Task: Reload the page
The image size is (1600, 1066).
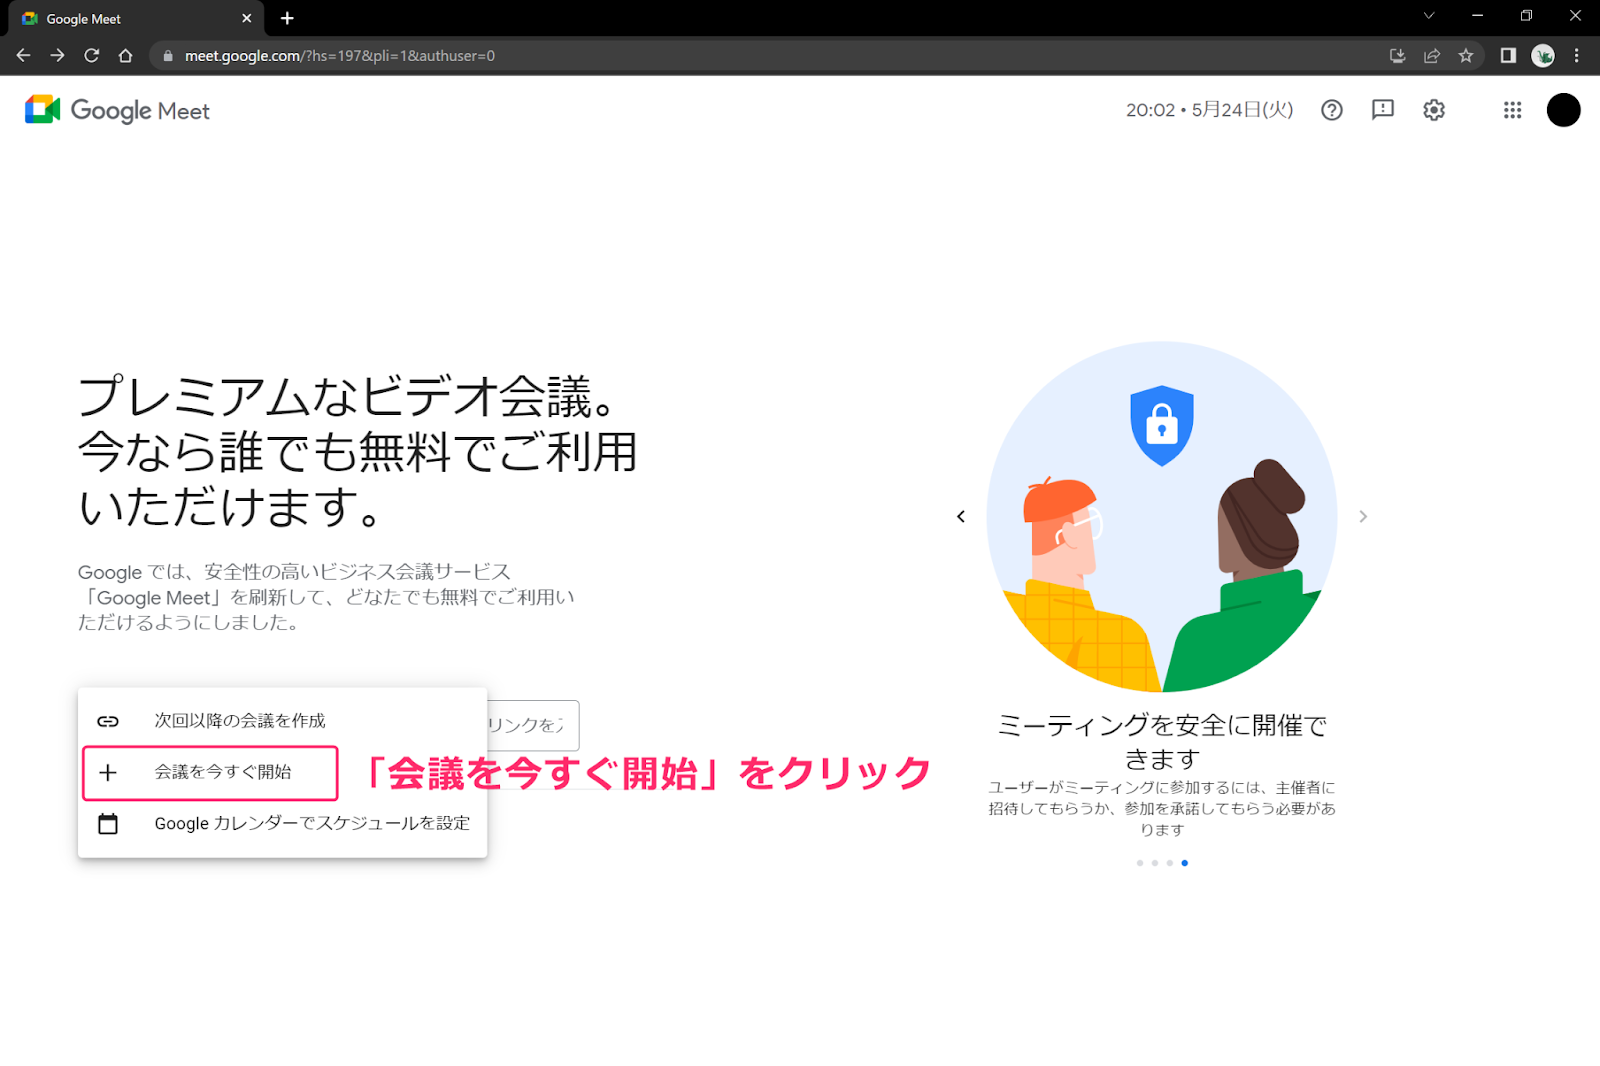Action: [x=91, y=56]
